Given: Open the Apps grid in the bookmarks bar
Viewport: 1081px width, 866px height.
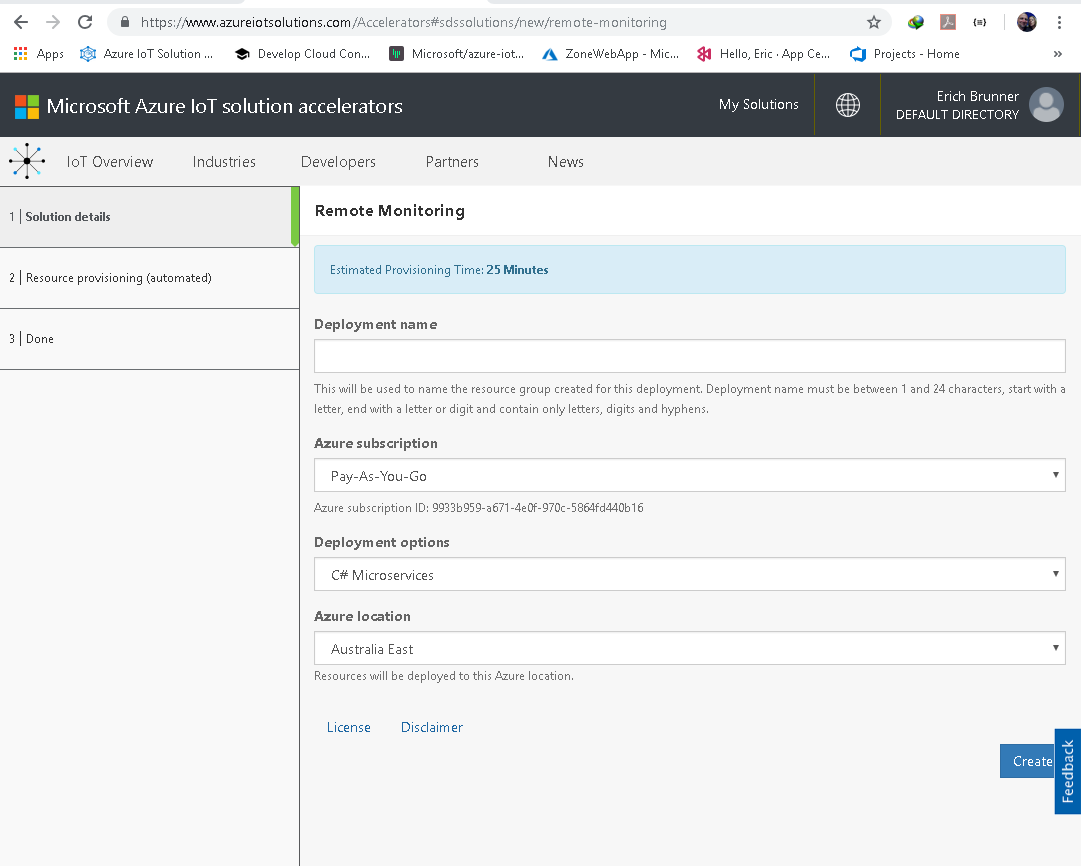Looking at the screenshot, I should (18, 53).
